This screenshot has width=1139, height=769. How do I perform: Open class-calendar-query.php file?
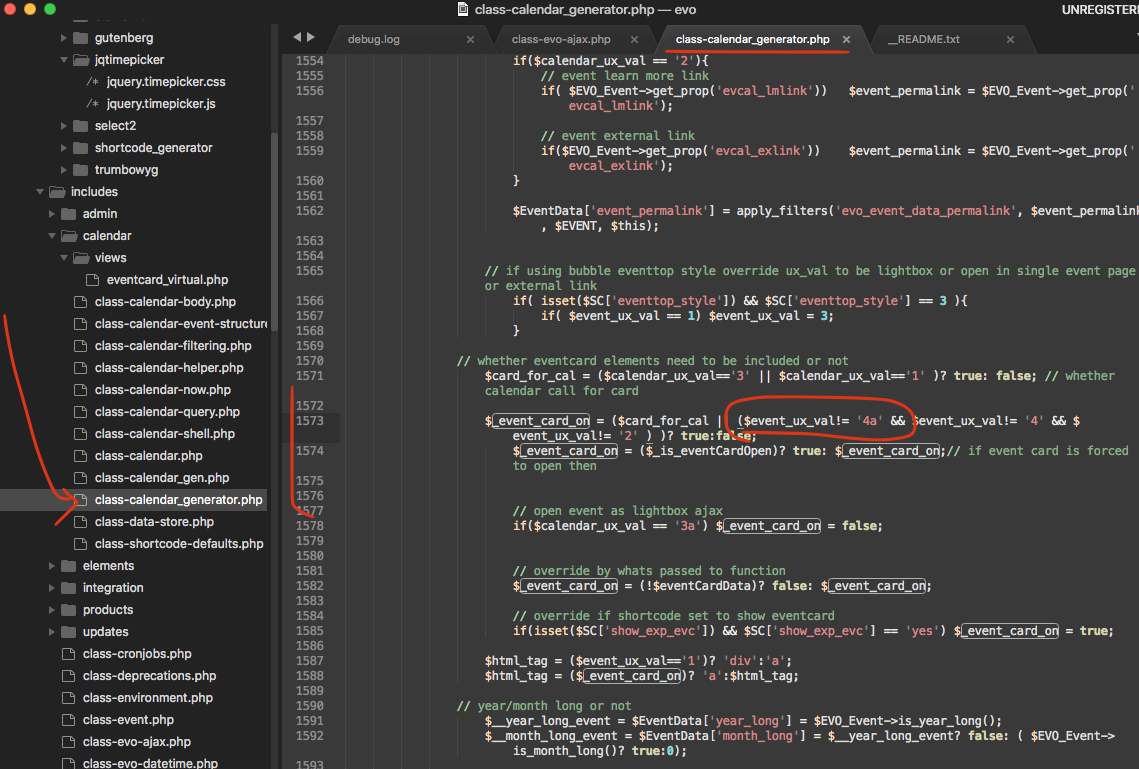[x=167, y=412]
